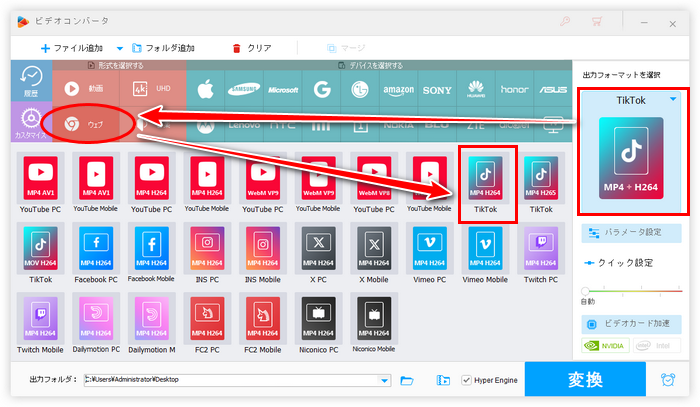Open the ファイル追加 dropdown arrow
The image size is (700, 407).
pyautogui.click(x=120, y=48)
